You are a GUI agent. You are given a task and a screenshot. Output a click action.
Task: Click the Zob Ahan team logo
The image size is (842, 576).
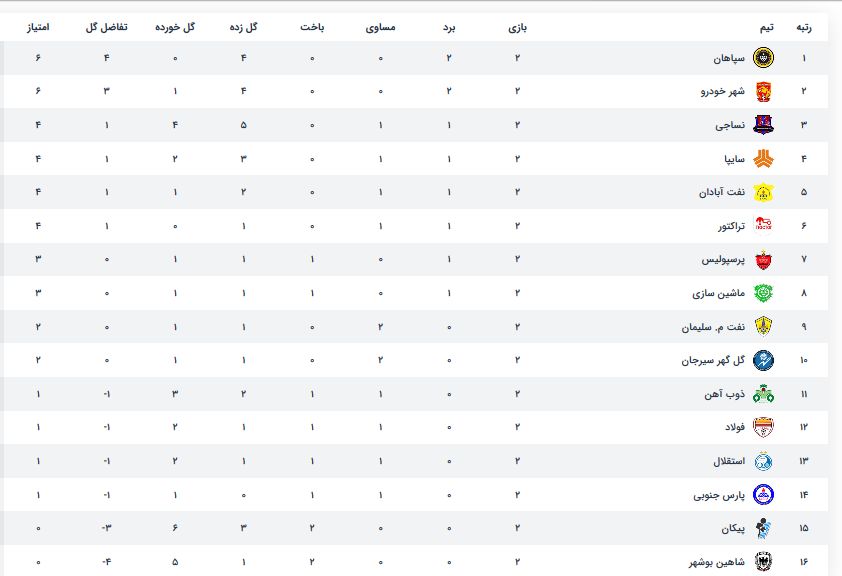click(763, 394)
